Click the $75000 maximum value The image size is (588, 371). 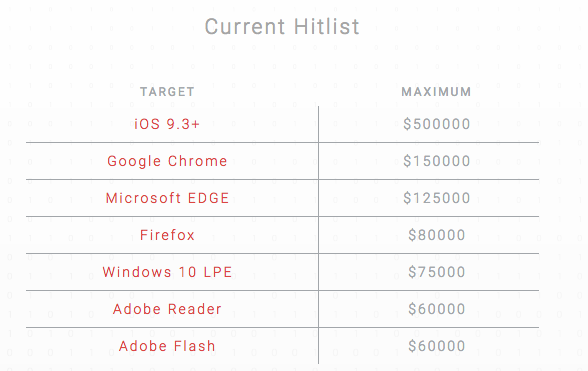(x=436, y=272)
